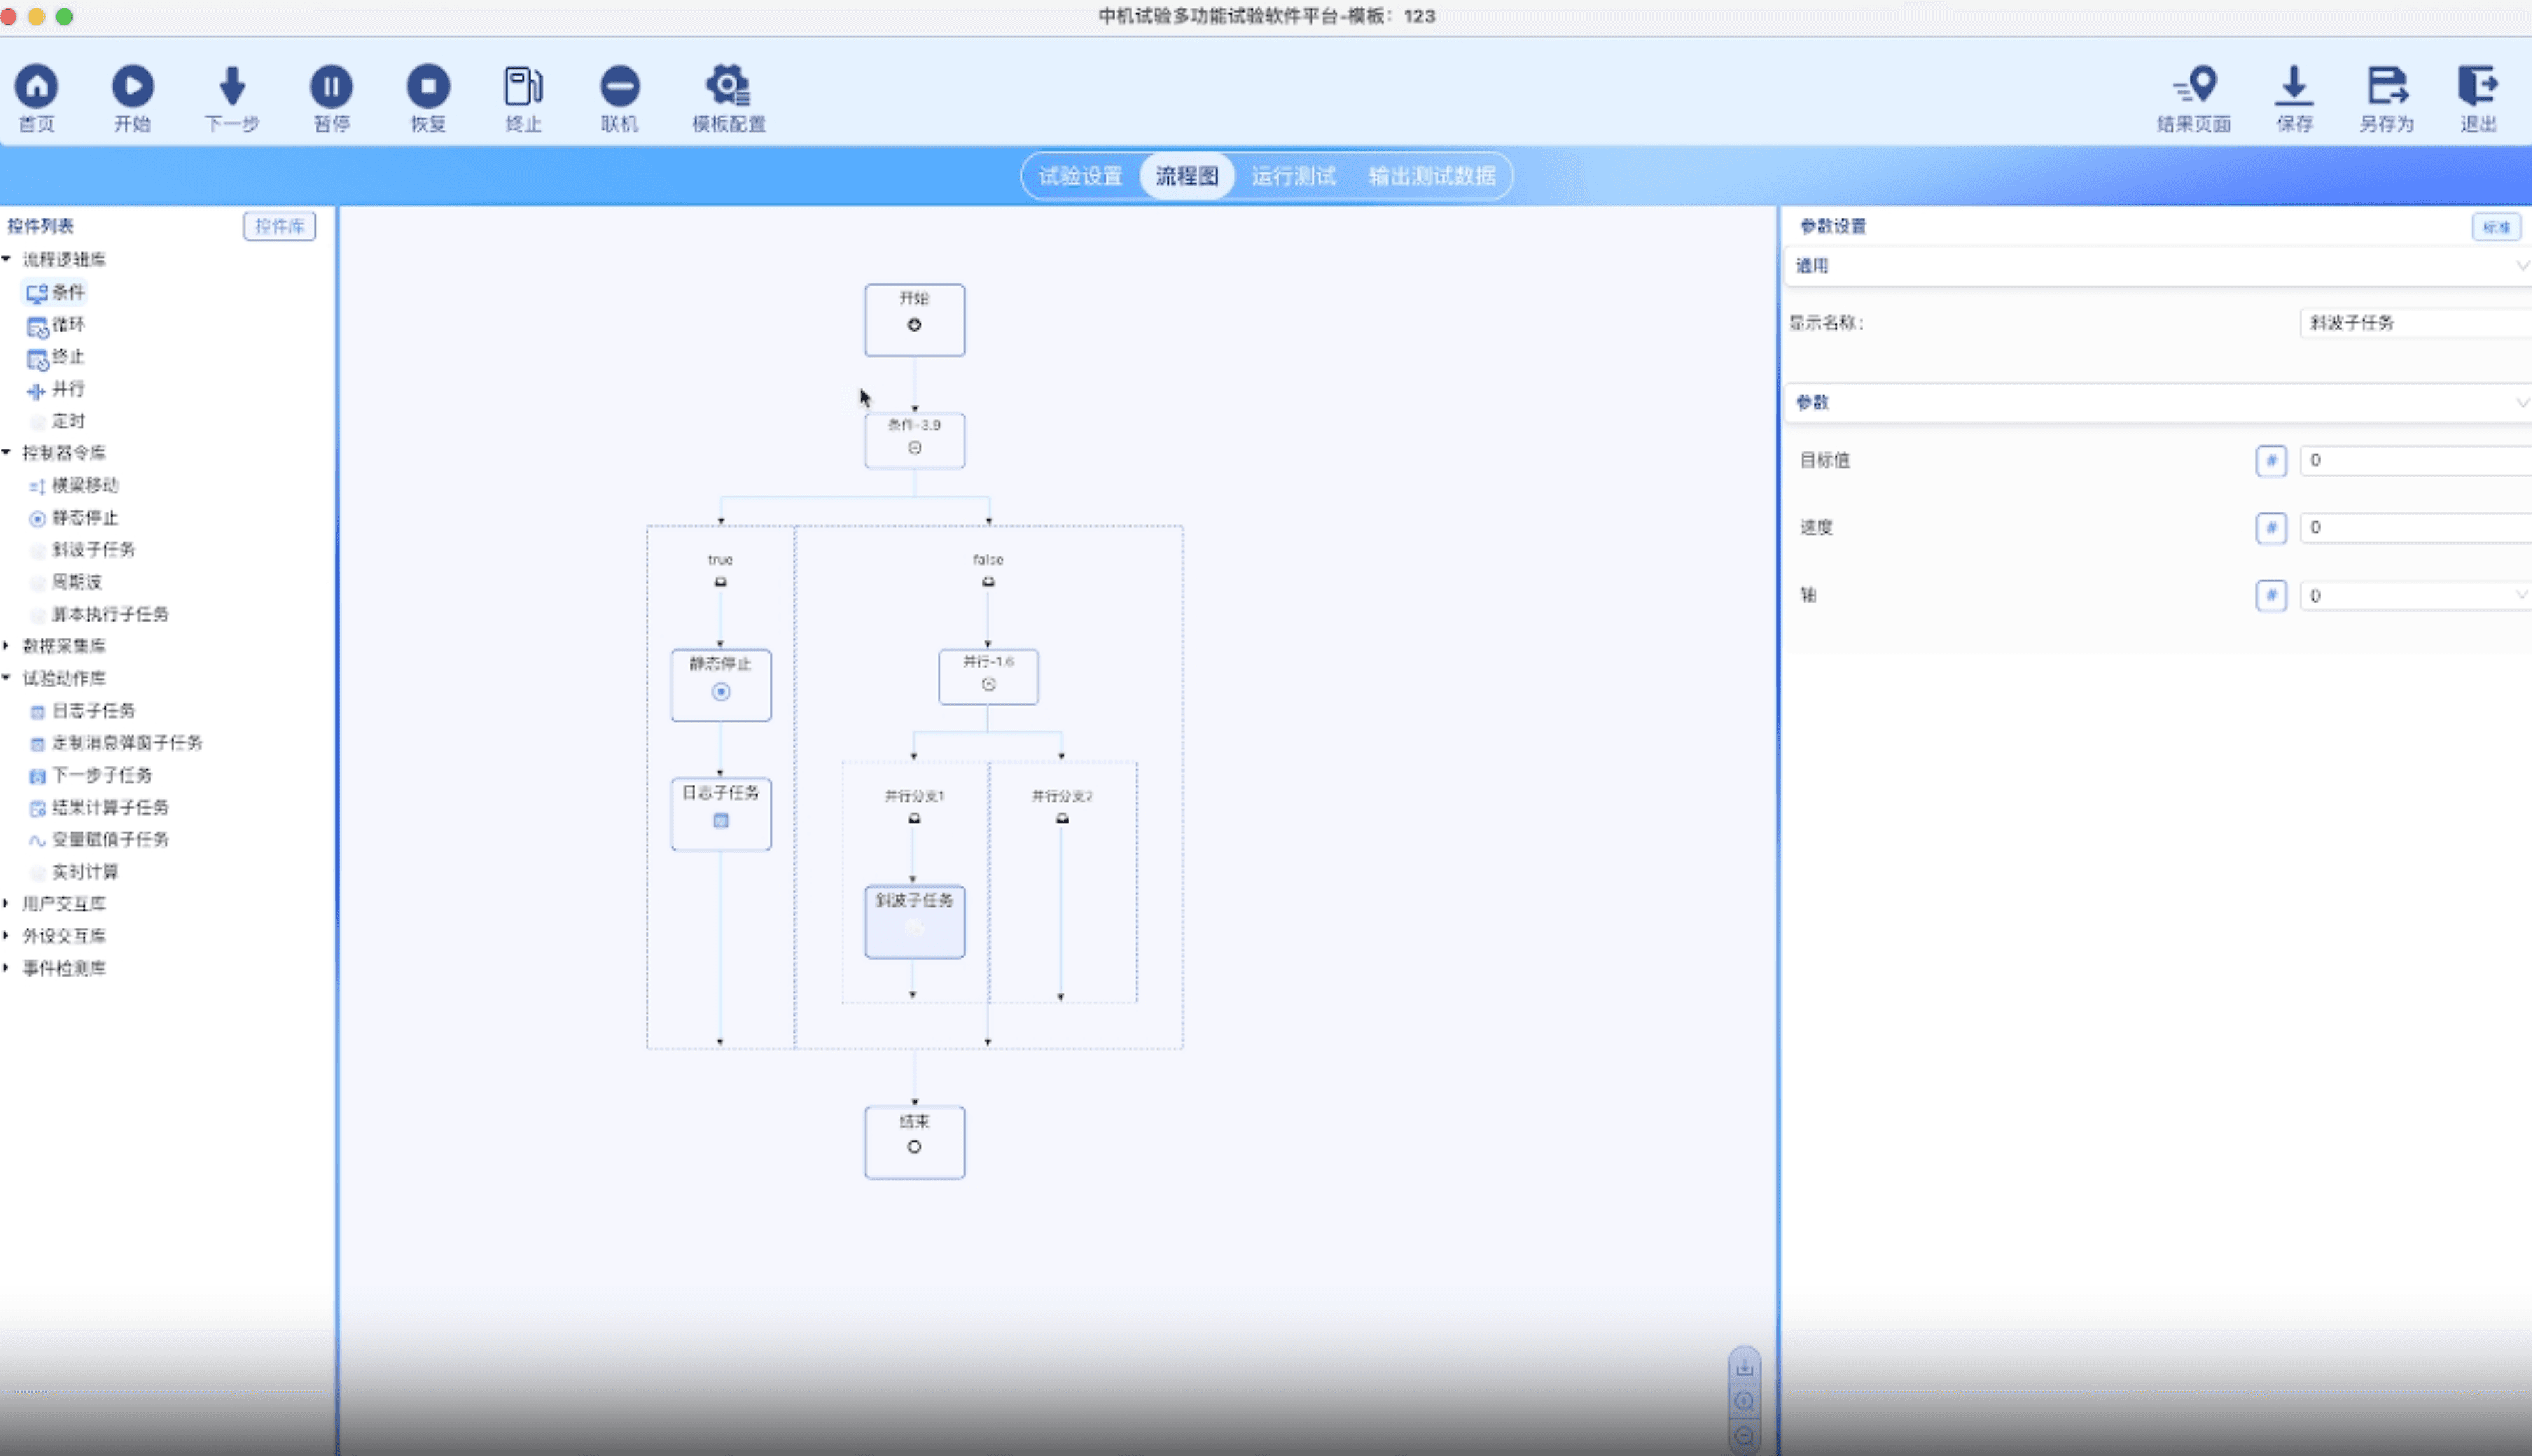Click the 目标值 value field
Viewport: 2532px width, 1456px height.
point(2416,461)
